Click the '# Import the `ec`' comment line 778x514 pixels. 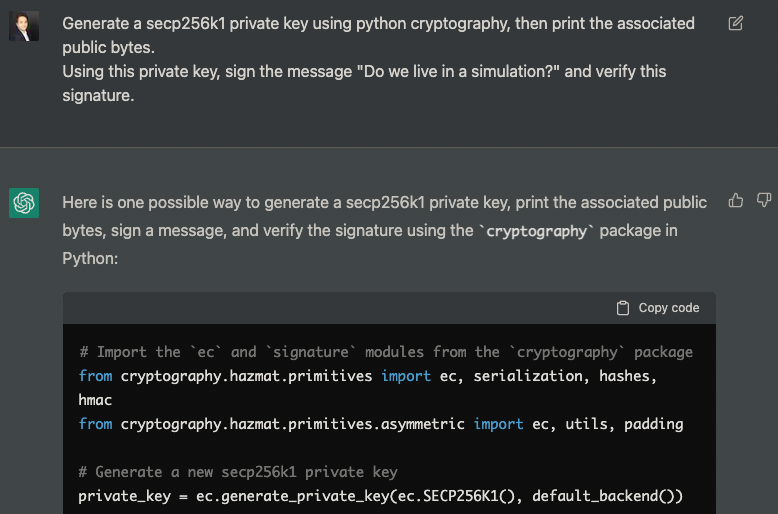click(x=386, y=352)
